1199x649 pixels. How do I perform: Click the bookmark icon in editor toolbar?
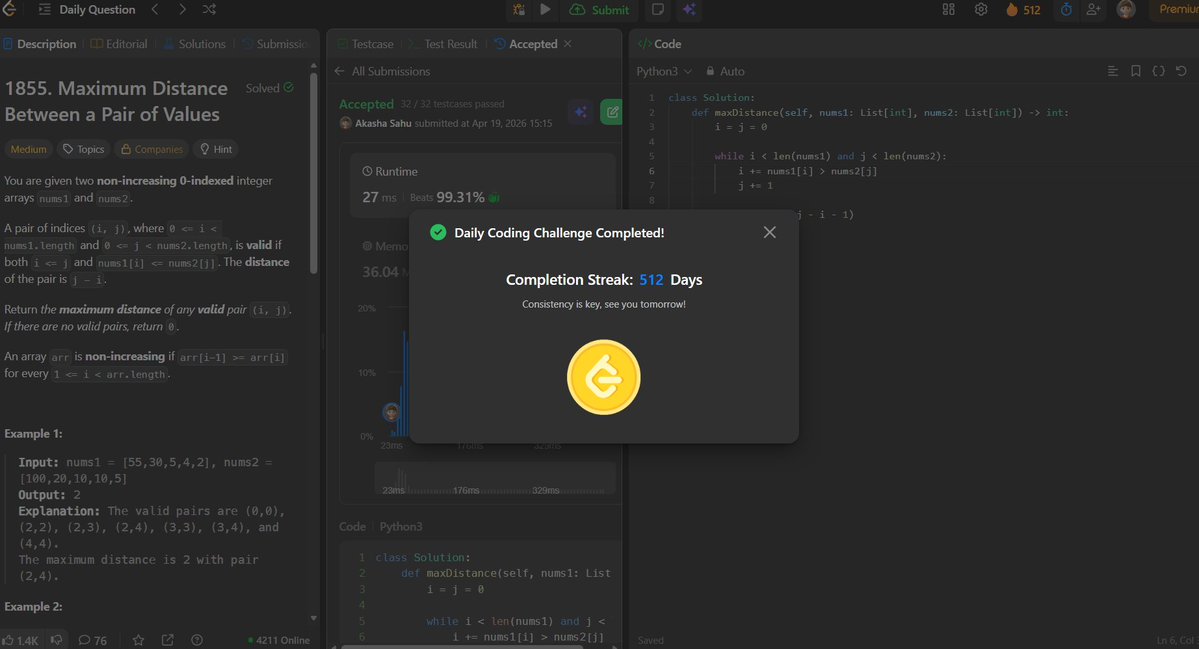tap(1136, 71)
